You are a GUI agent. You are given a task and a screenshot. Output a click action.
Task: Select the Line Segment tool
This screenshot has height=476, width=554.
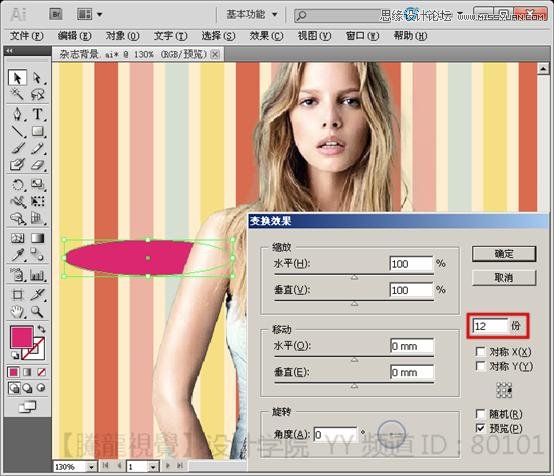point(17,131)
